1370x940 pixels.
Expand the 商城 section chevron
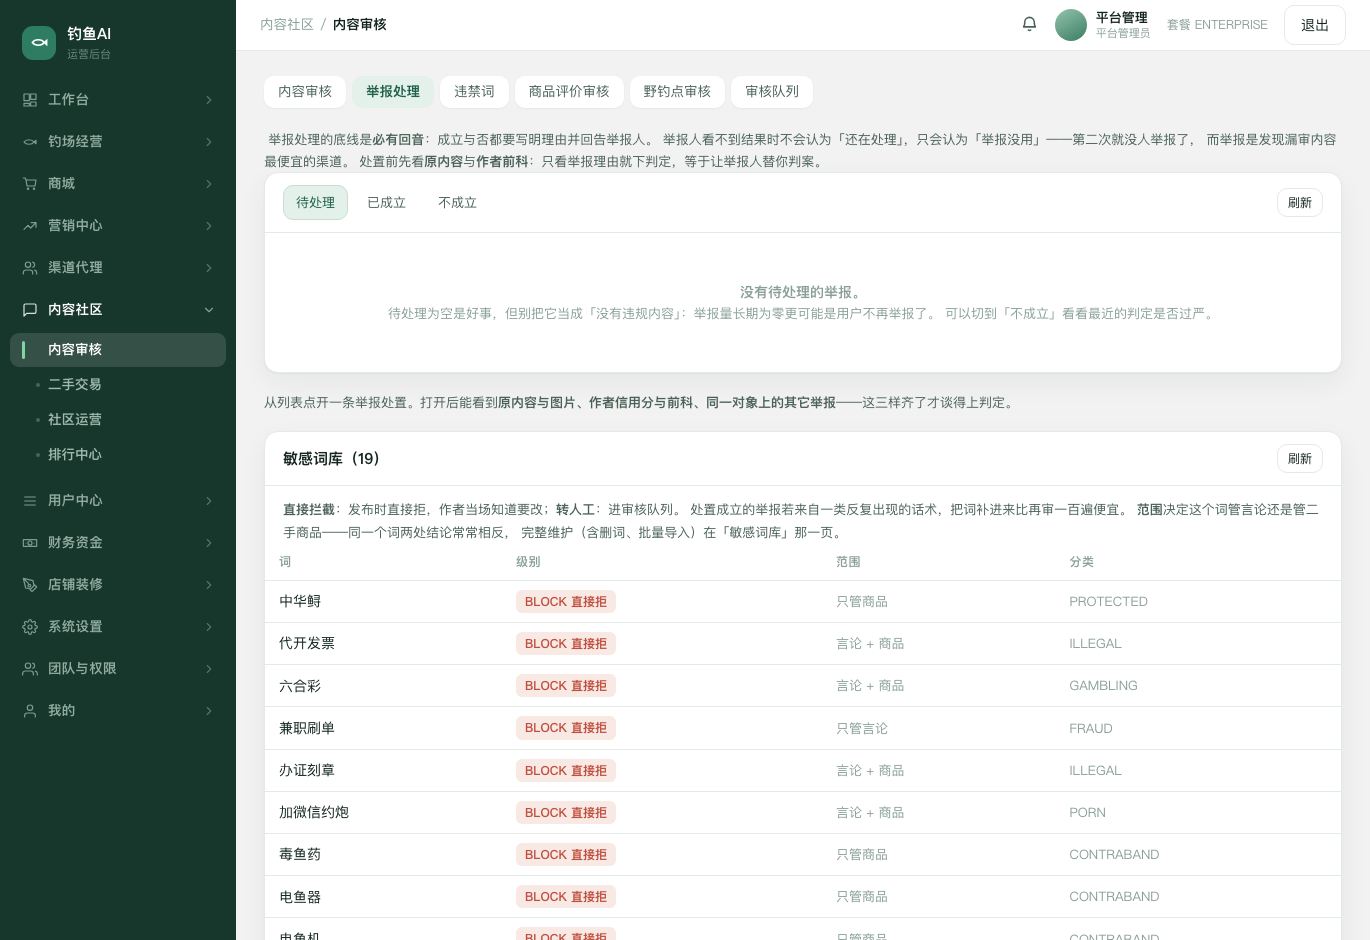click(209, 184)
